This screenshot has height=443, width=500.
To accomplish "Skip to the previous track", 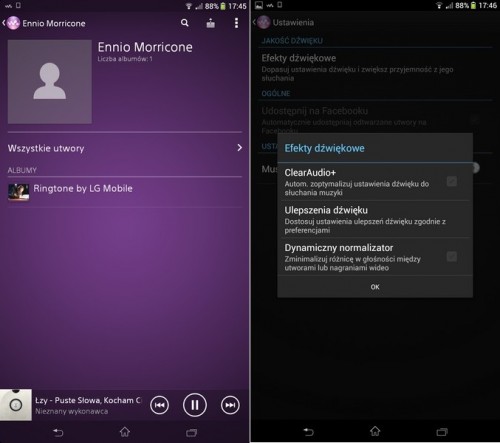I will 159,405.
